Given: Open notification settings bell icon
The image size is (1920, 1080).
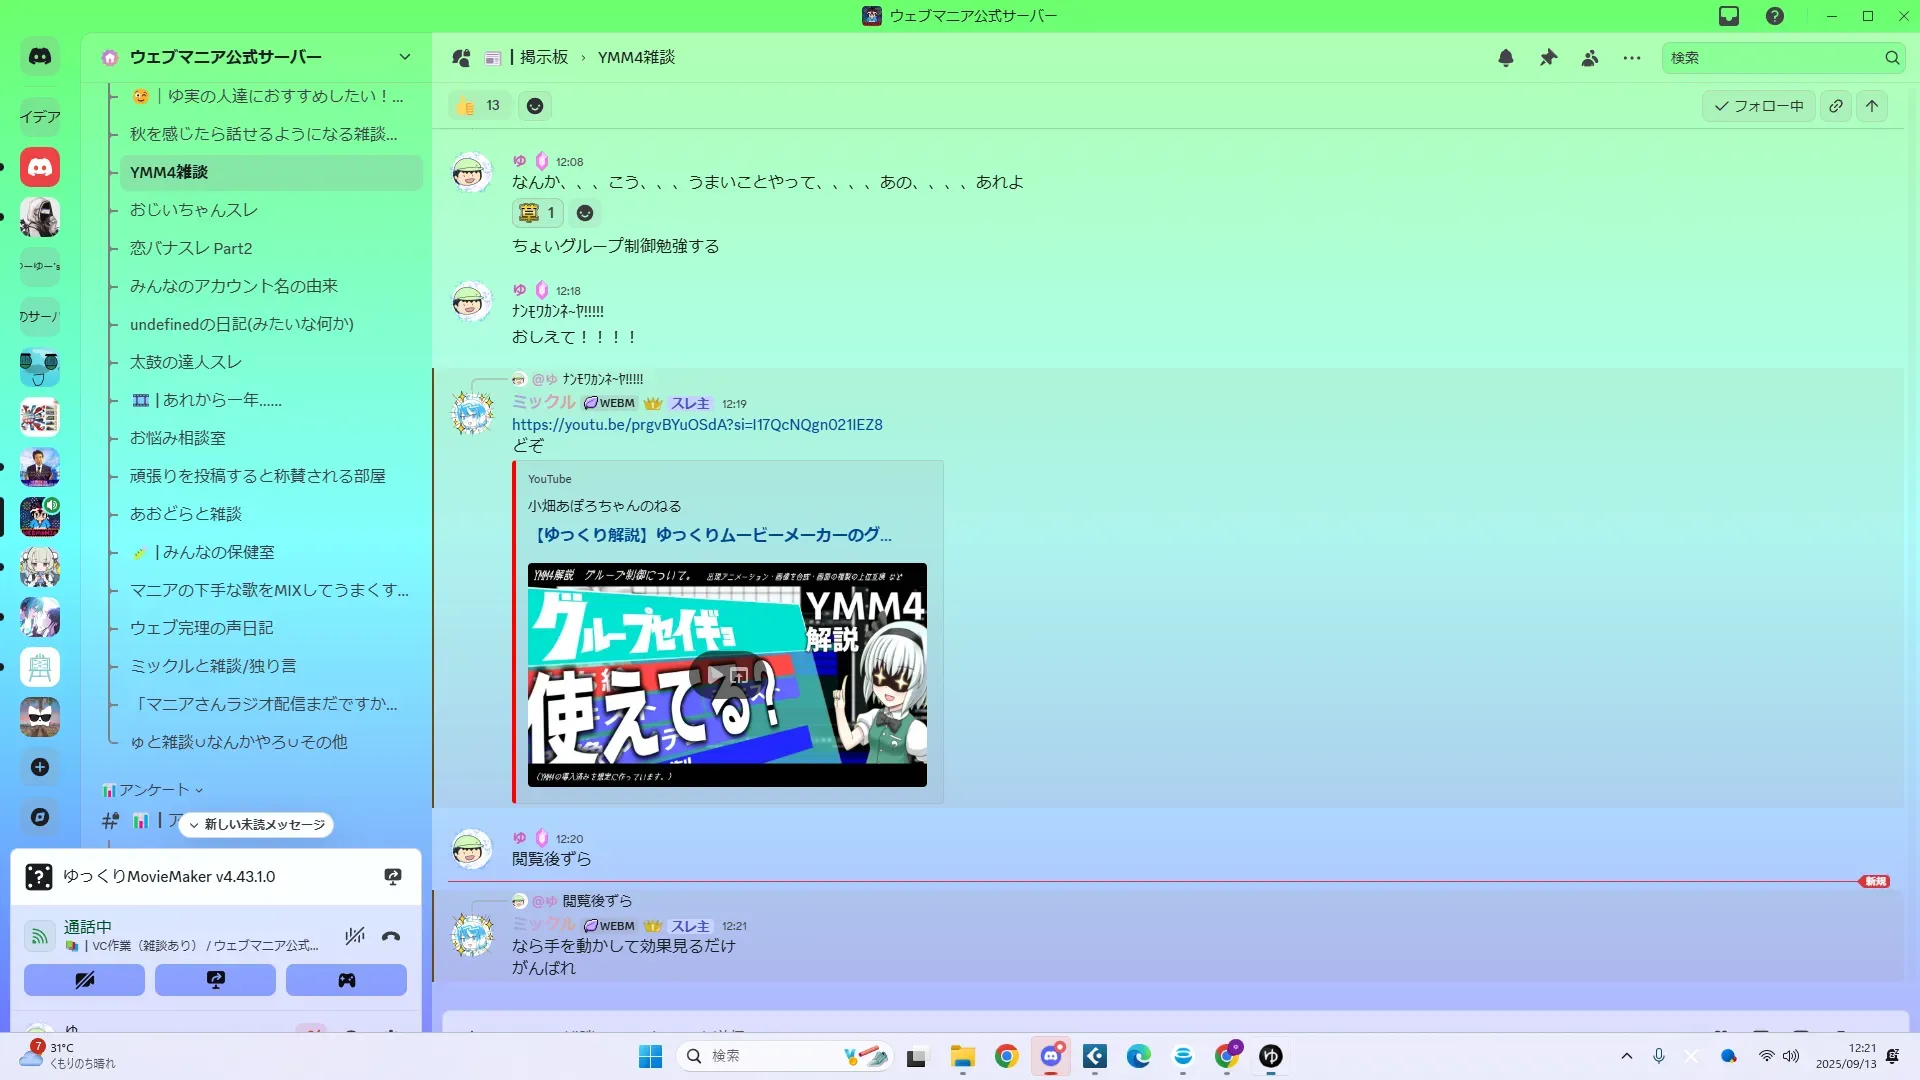Looking at the screenshot, I should pos(1505,58).
